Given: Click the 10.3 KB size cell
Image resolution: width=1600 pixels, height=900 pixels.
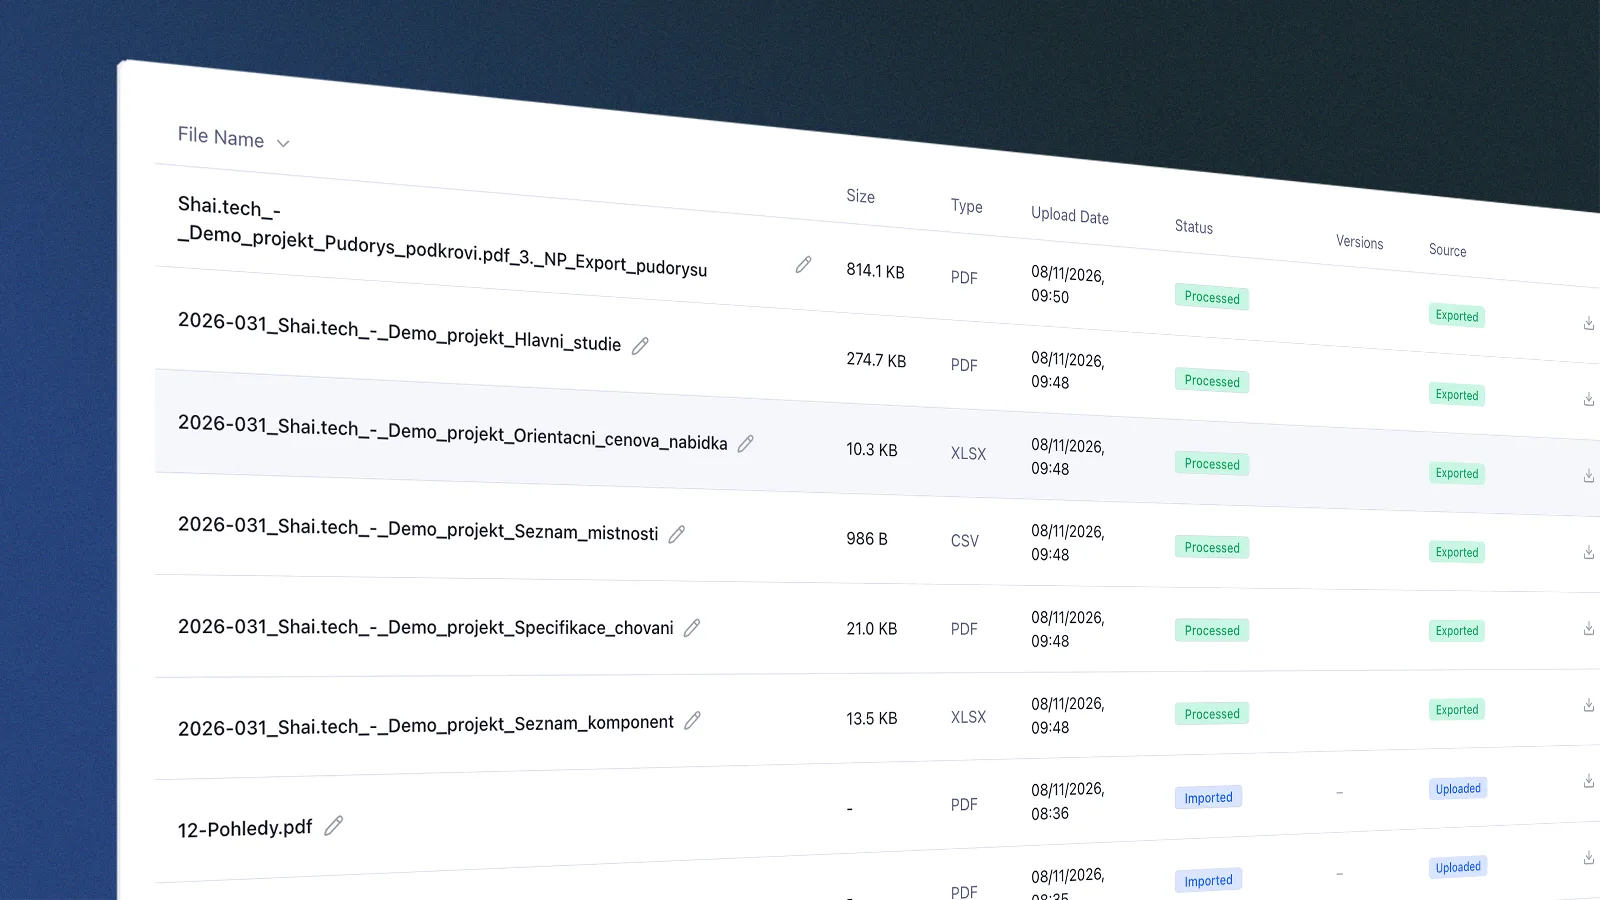Looking at the screenshot, I should tap(872, 450).
